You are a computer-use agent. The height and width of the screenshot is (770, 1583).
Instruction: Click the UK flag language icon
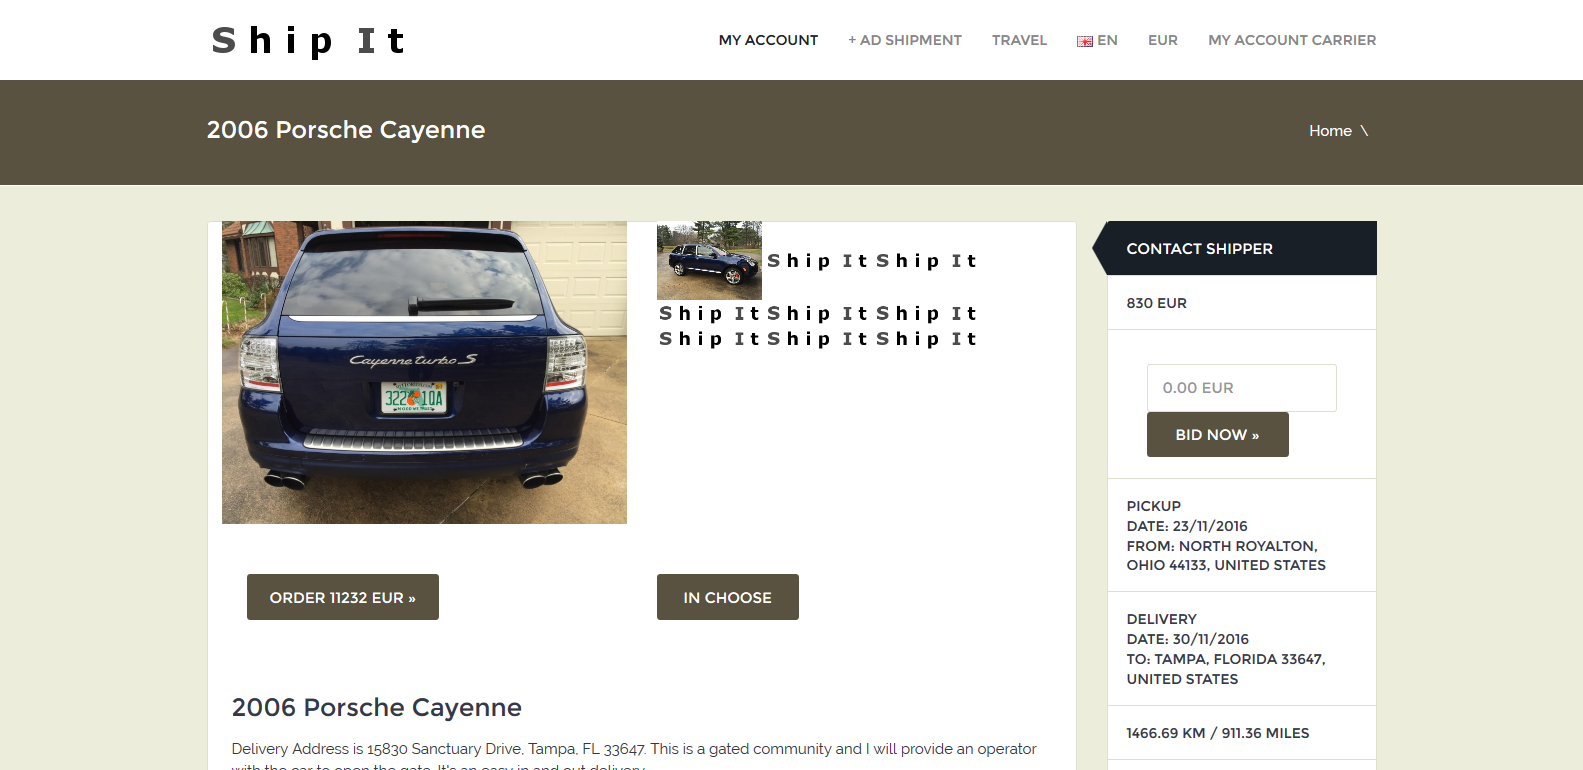pos(1084,41)
